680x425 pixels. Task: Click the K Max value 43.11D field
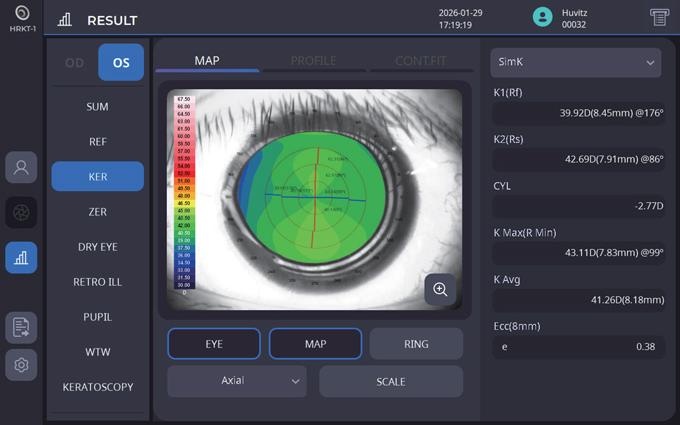[579, 253]
